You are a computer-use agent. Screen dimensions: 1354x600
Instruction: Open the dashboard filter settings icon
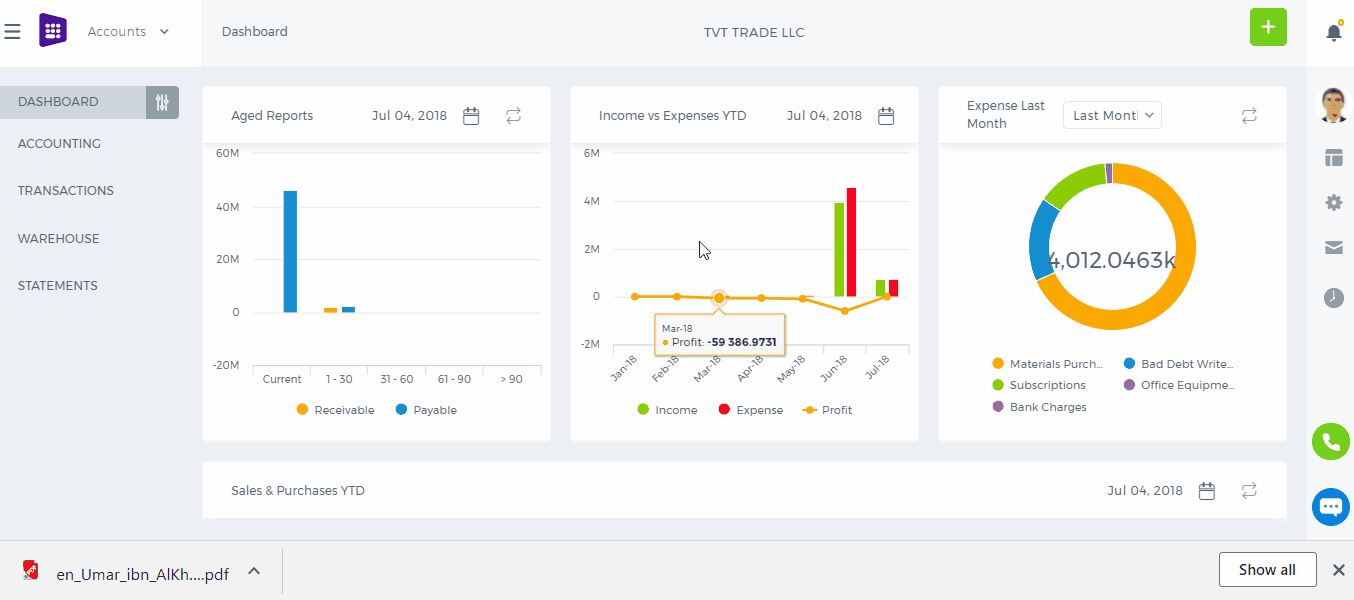tap(162, 102)
